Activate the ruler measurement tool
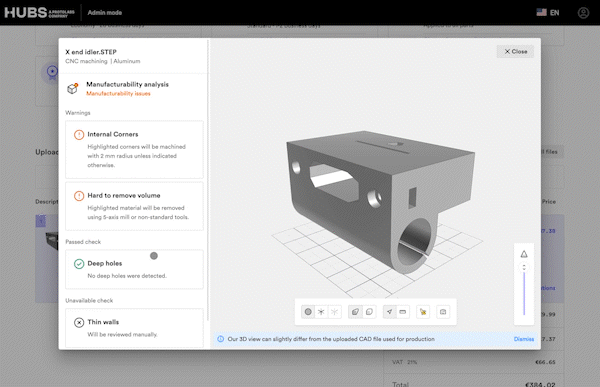 [403, 312]
